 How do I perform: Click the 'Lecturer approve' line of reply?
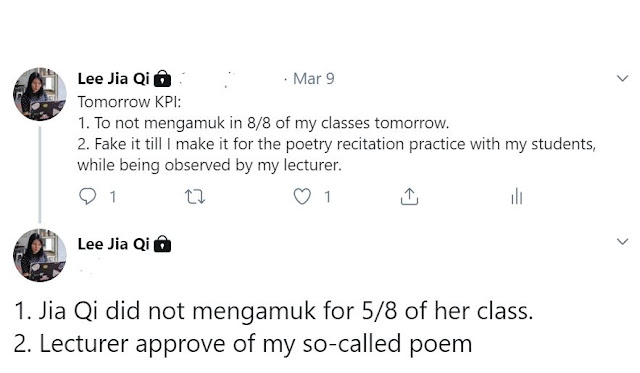243,344
